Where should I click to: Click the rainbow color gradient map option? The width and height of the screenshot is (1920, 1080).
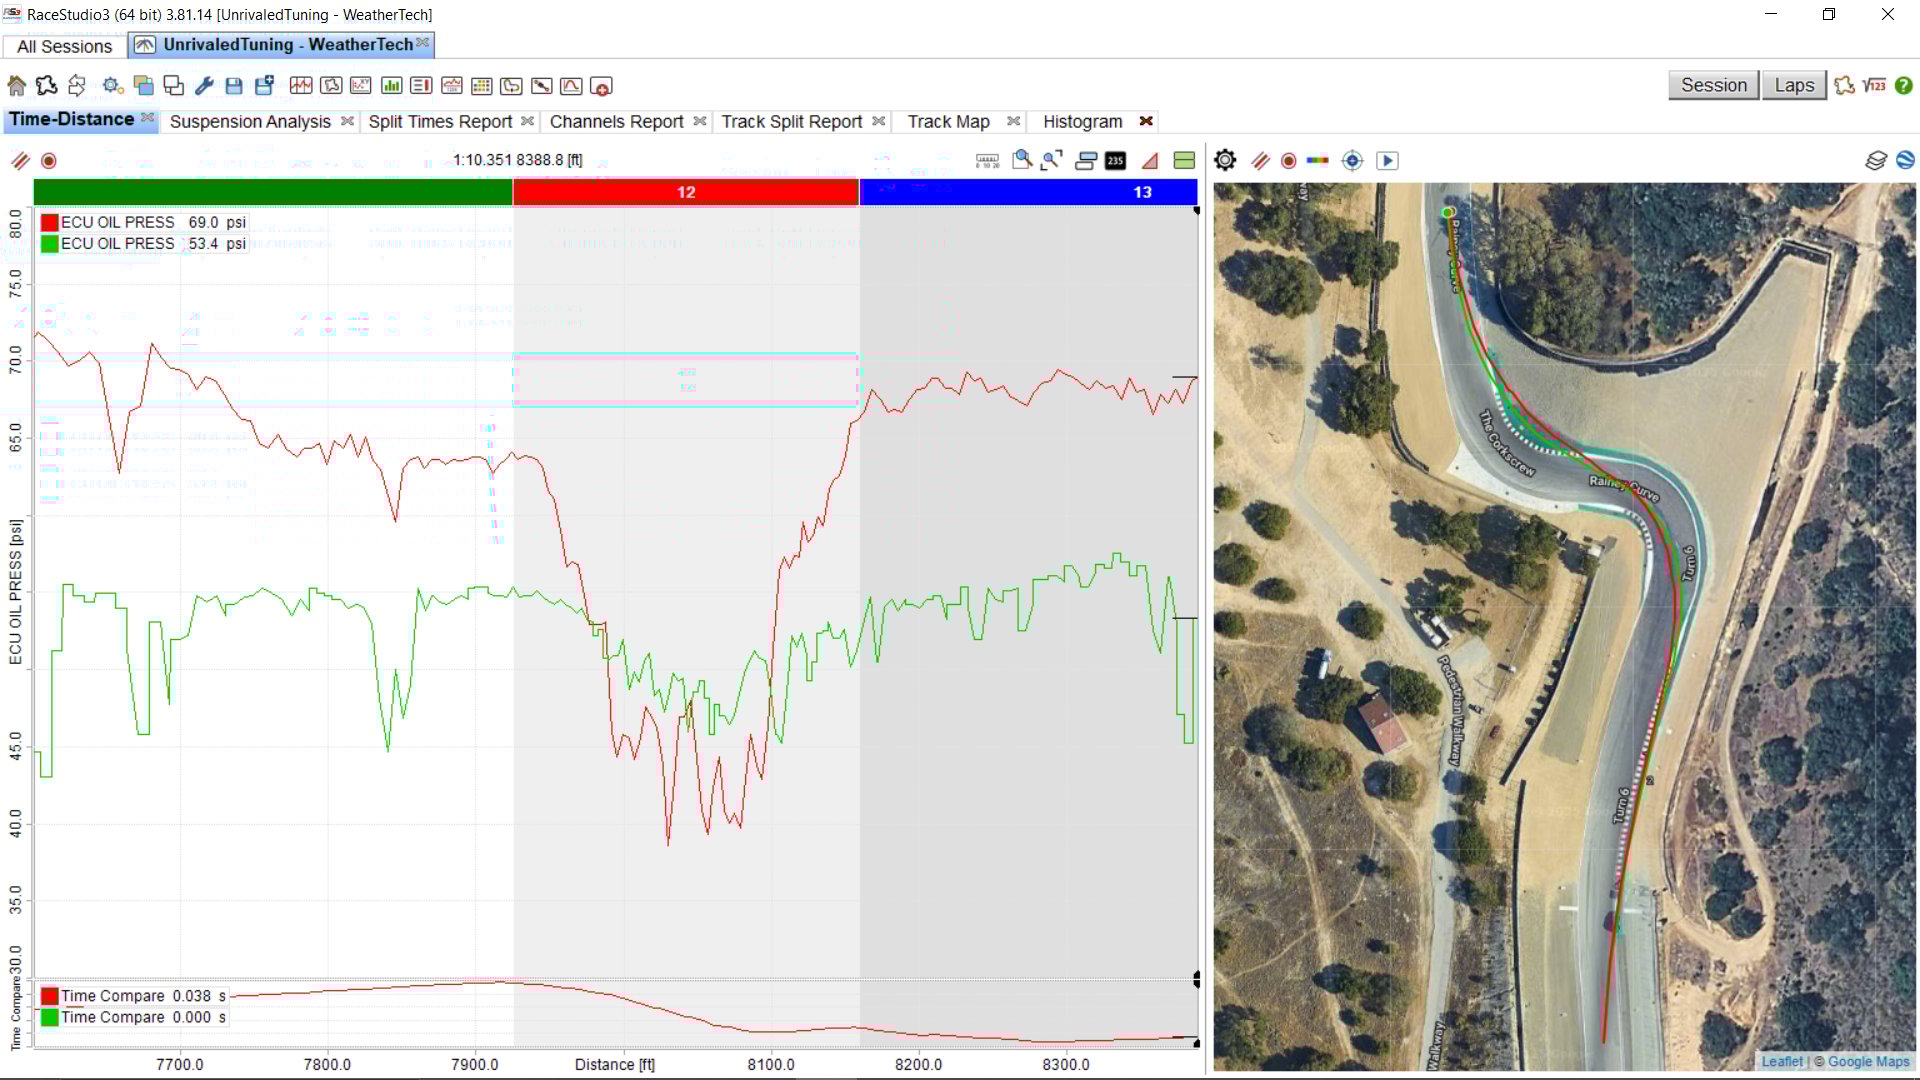(x=1318, y=160)
